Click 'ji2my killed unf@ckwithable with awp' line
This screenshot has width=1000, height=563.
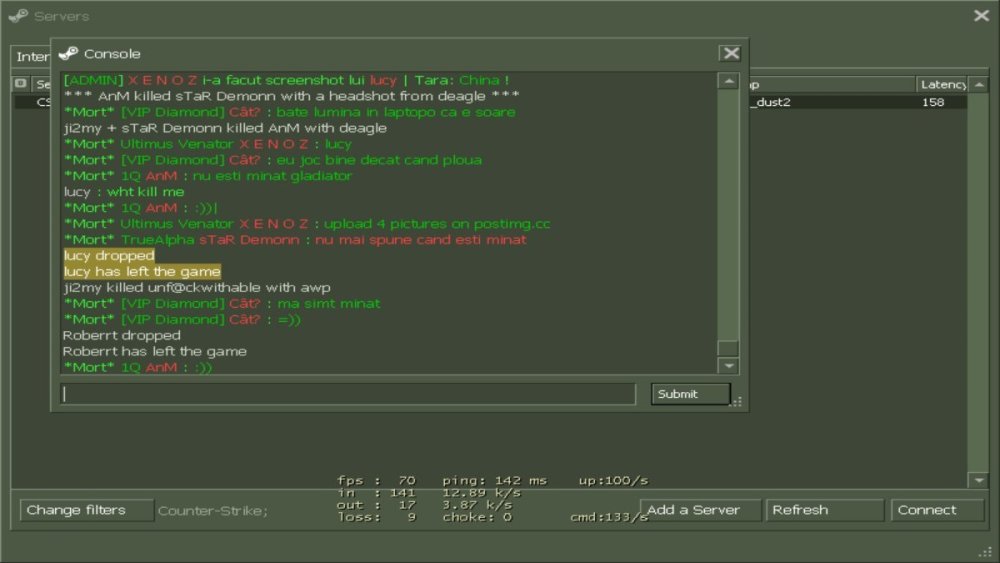[x=197, y=288]
